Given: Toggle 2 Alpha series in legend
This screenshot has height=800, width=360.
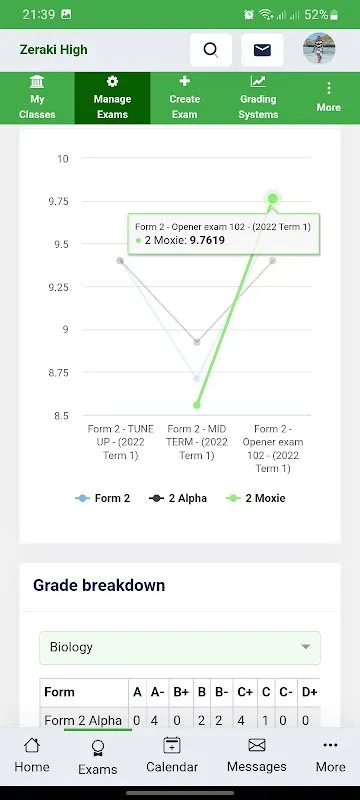Looking at the screenshot, I should [x=178, y=498].
